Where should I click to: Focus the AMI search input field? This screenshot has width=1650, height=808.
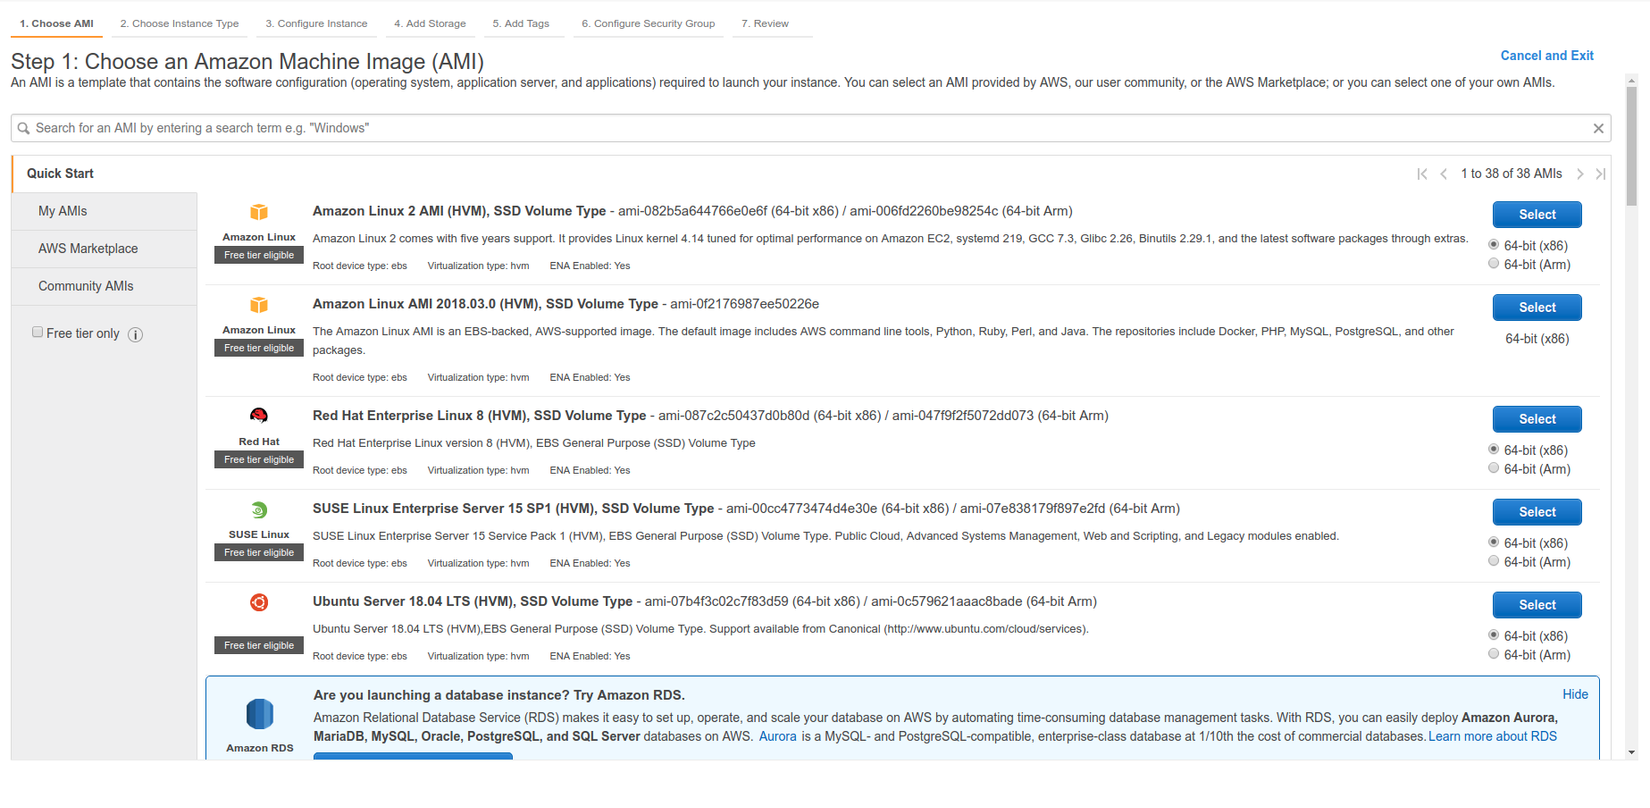(811, 128)
